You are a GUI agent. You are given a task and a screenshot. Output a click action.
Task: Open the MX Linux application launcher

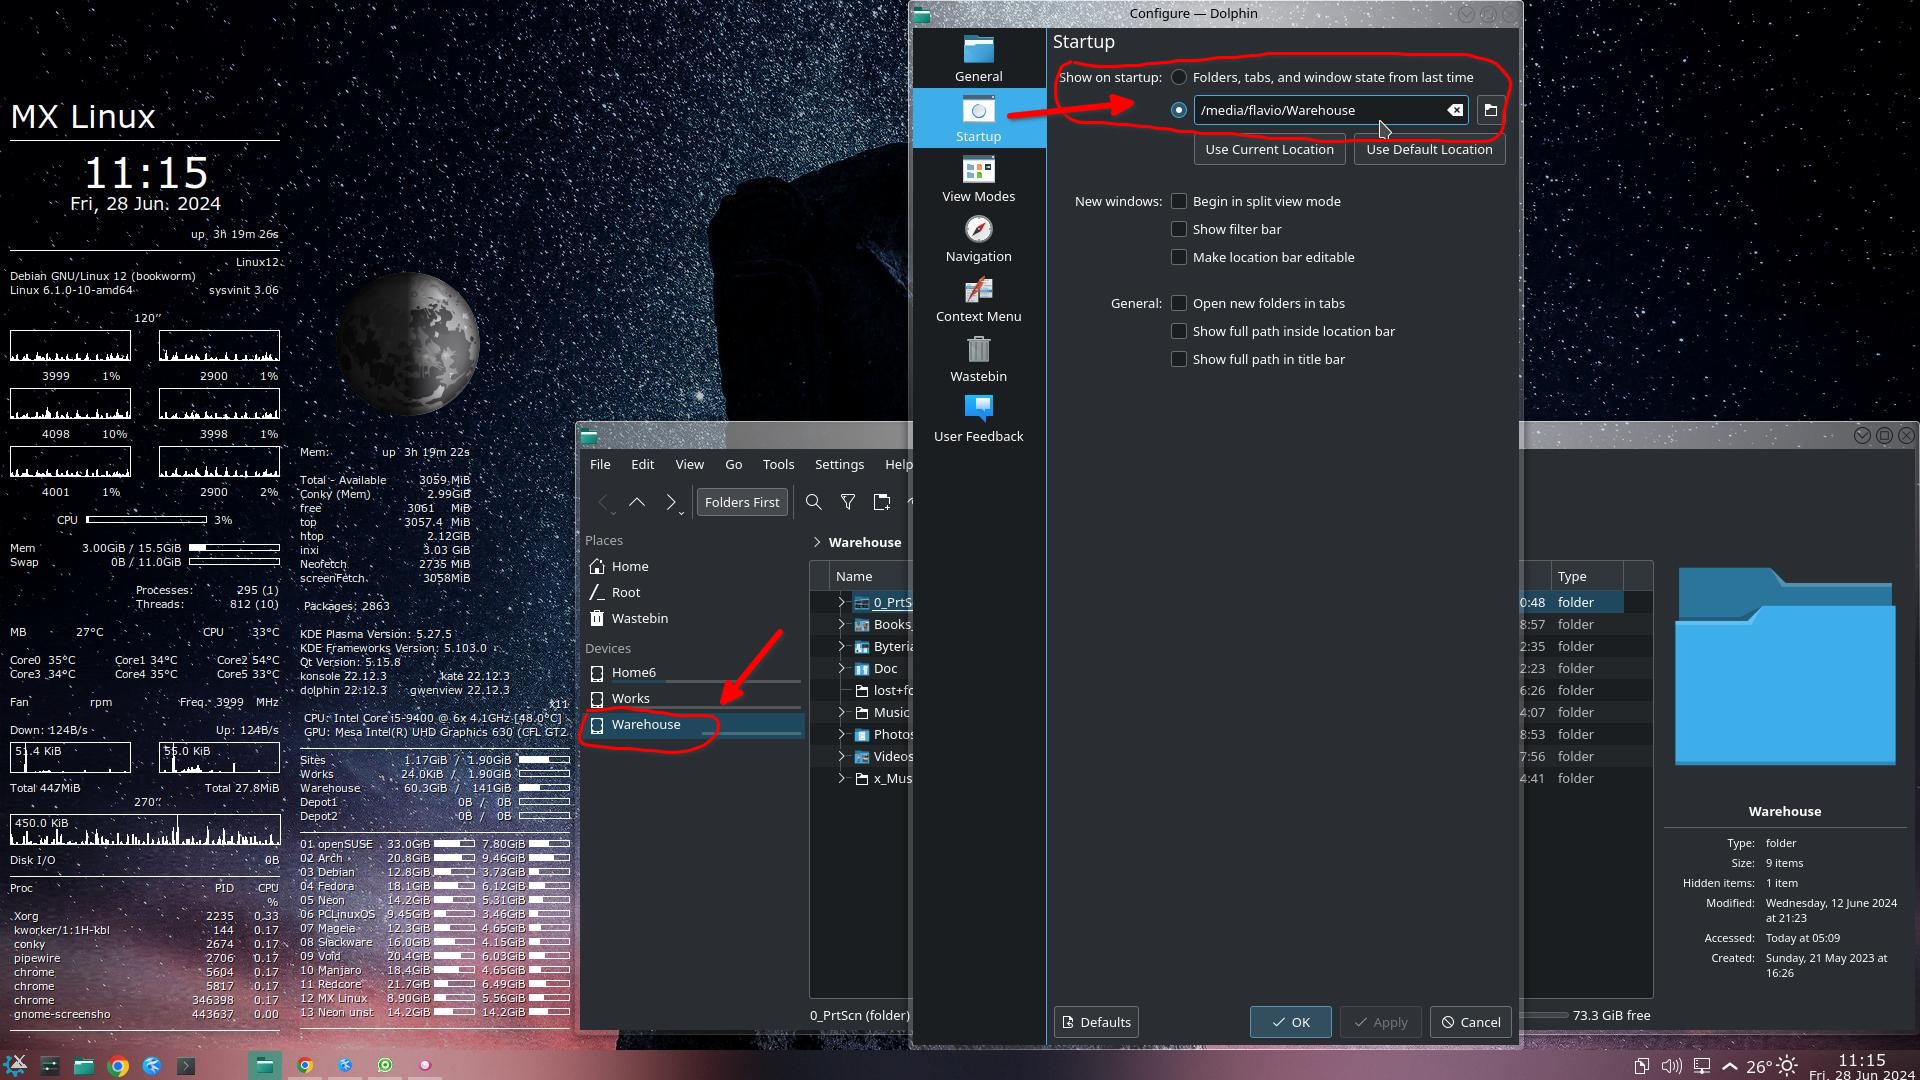coord(17,1065)
